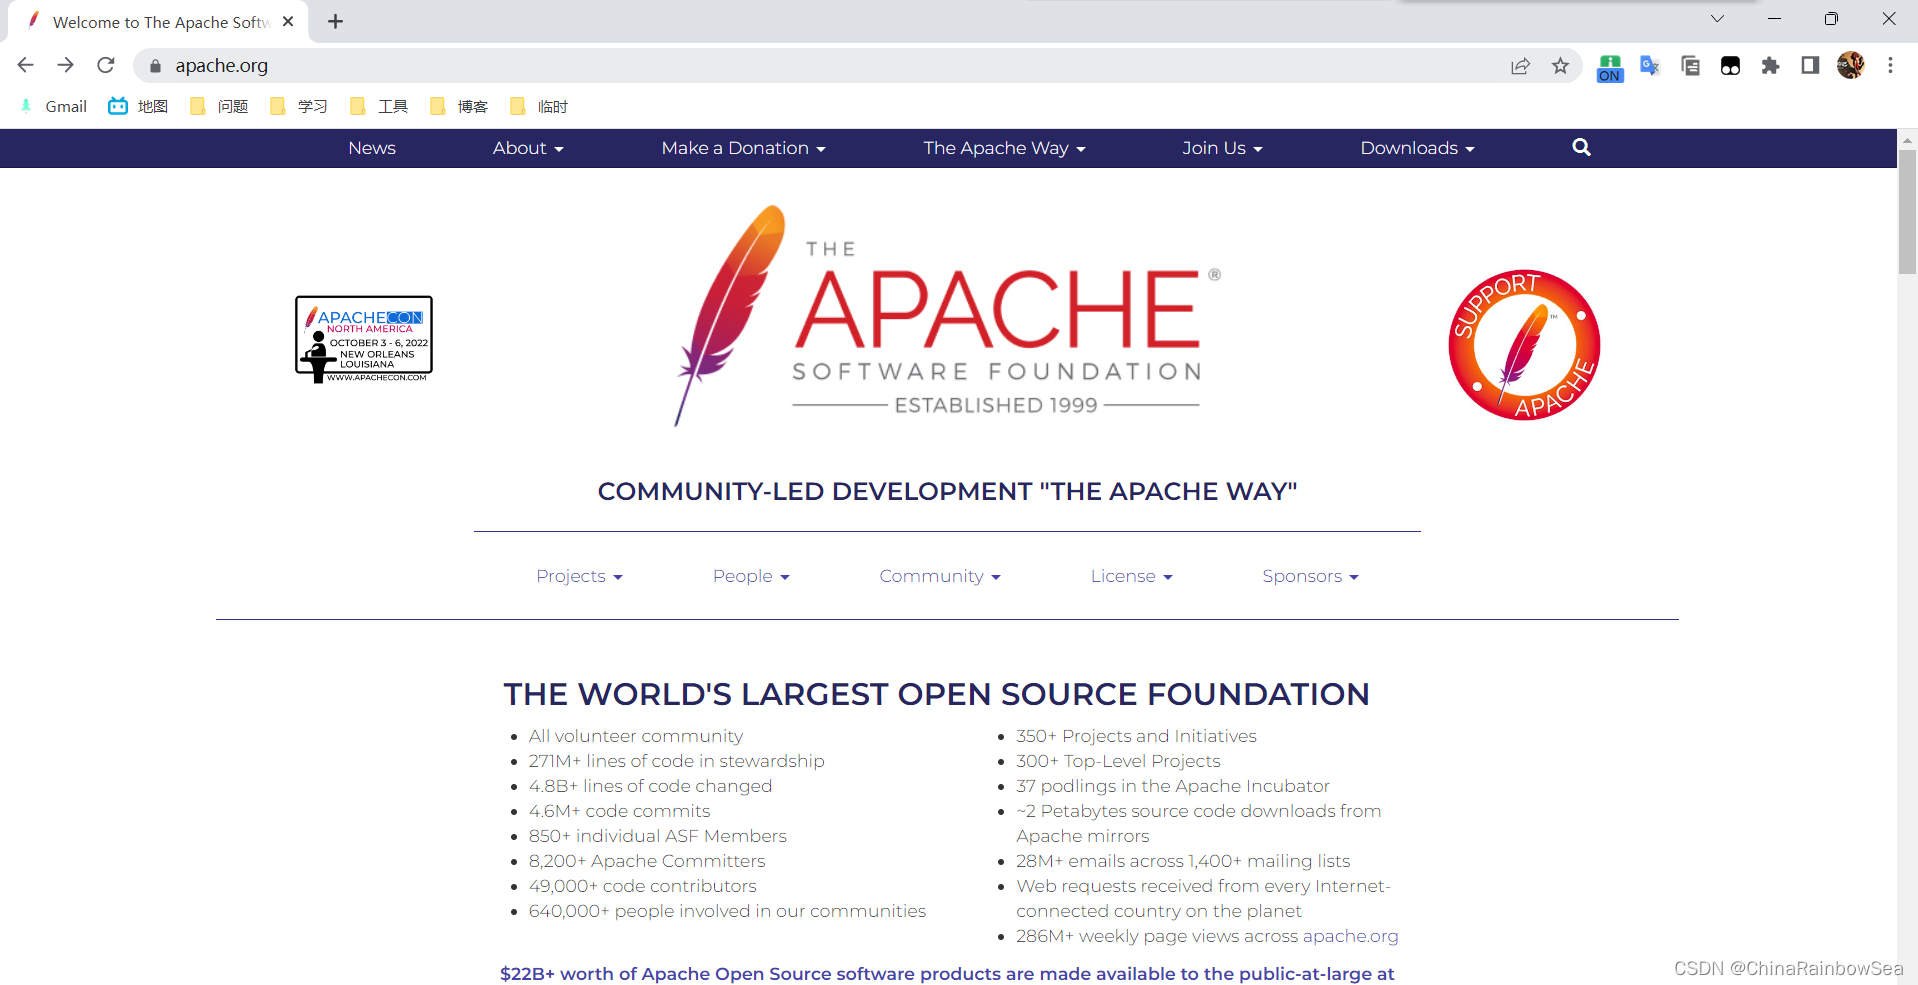Expand the Make a Donation dropdown

point(743,148)
